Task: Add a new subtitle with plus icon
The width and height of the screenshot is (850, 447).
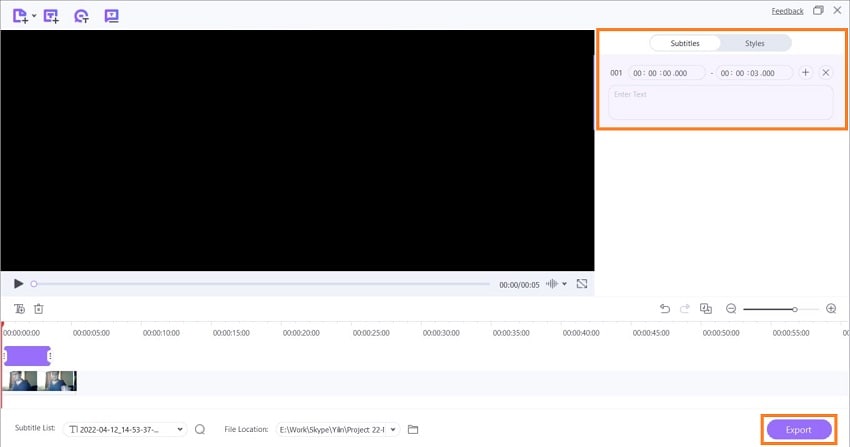Action: (x=806, y=73)
